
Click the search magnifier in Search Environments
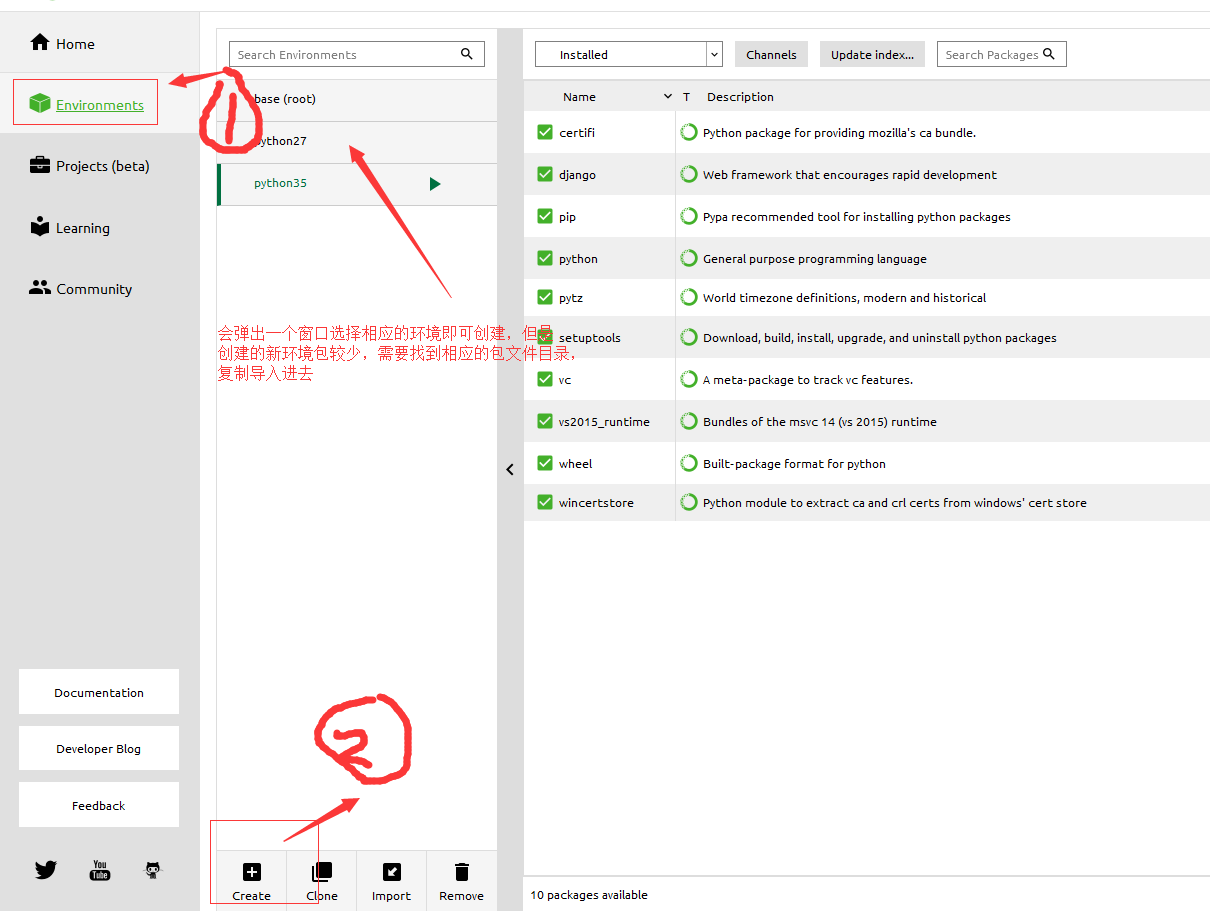[467, 54]
